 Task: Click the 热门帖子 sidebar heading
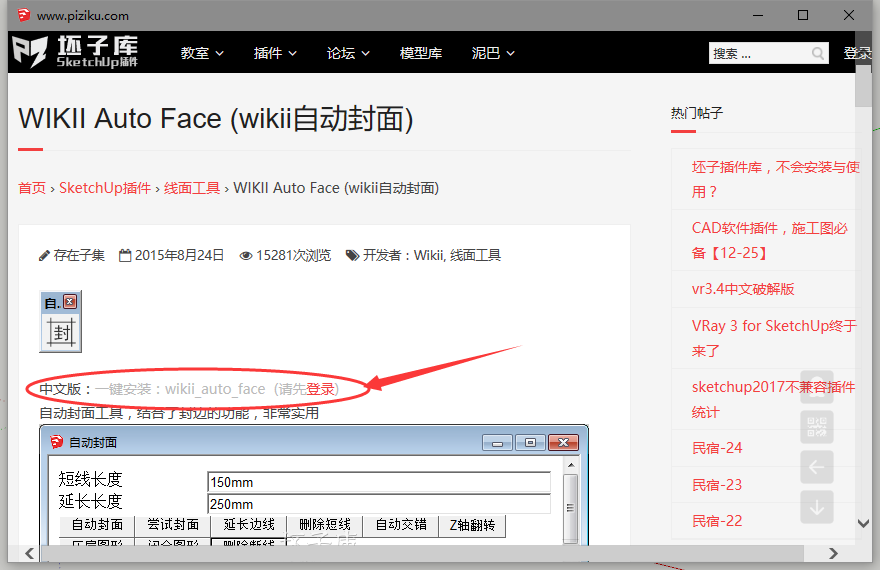click(697, 113)
